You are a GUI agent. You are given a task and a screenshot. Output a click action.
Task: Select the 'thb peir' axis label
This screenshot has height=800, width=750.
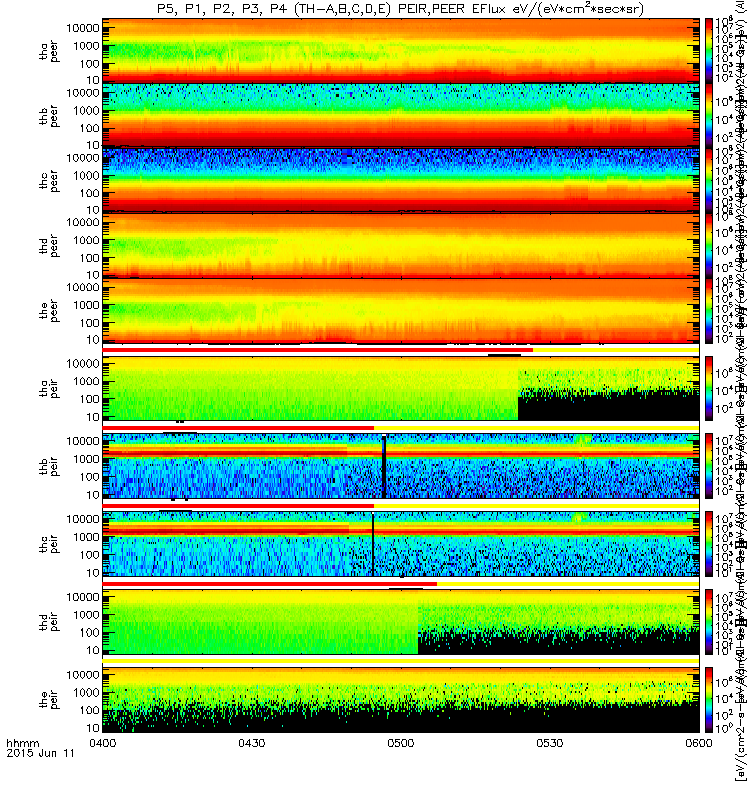[48, 466]
